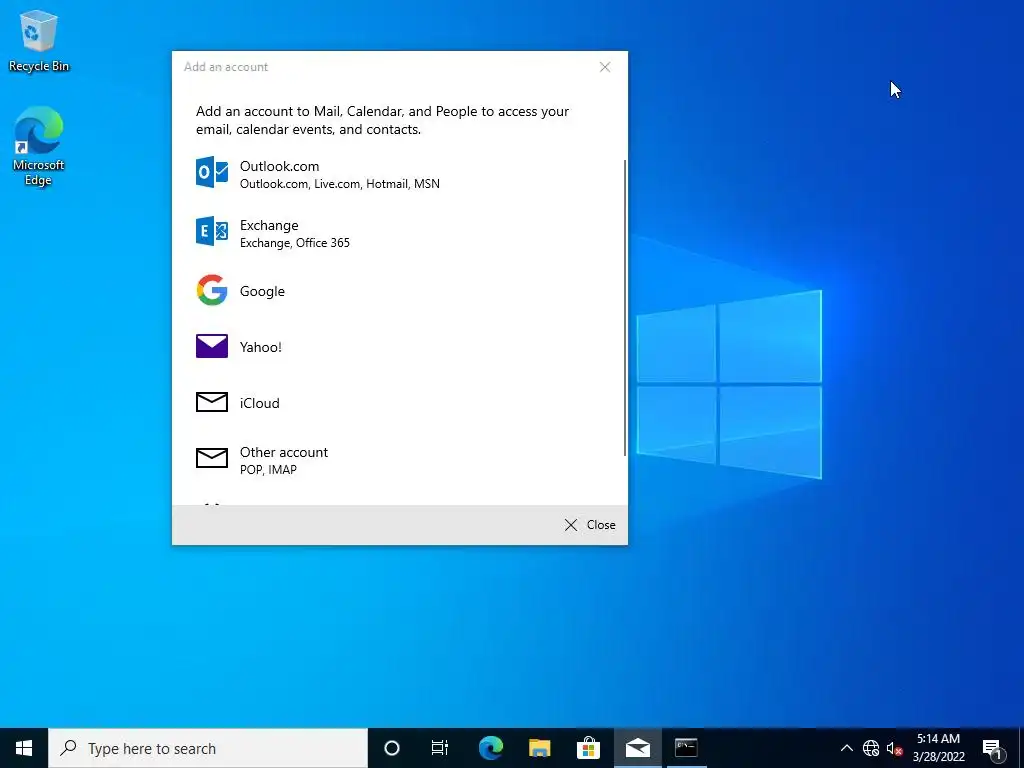Image resolution: width=1024 pixels, height=768 pixels.
Task: Click the 'POP, IMAP' subtitle
Action: (x=268, y=470)
